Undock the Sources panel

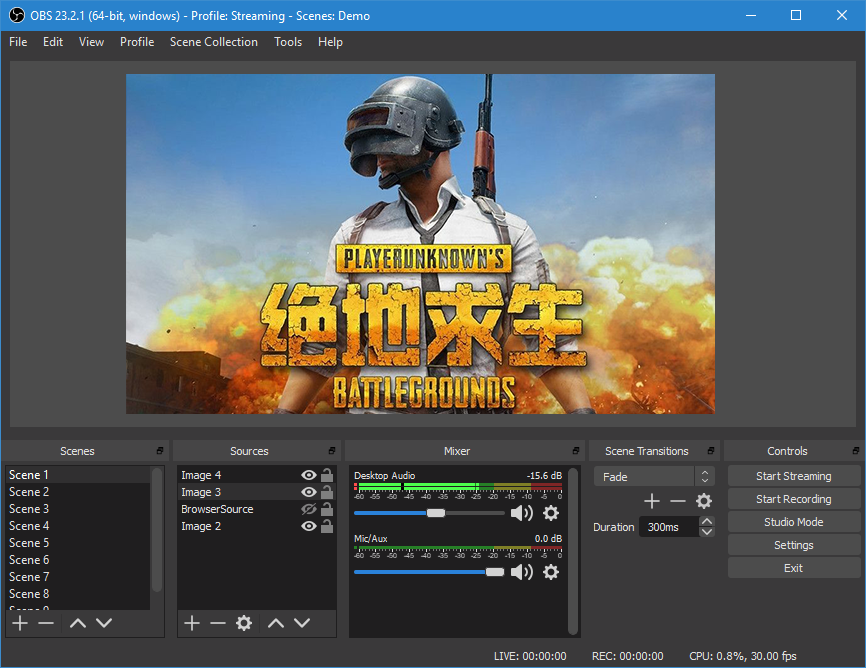[331, 451]
